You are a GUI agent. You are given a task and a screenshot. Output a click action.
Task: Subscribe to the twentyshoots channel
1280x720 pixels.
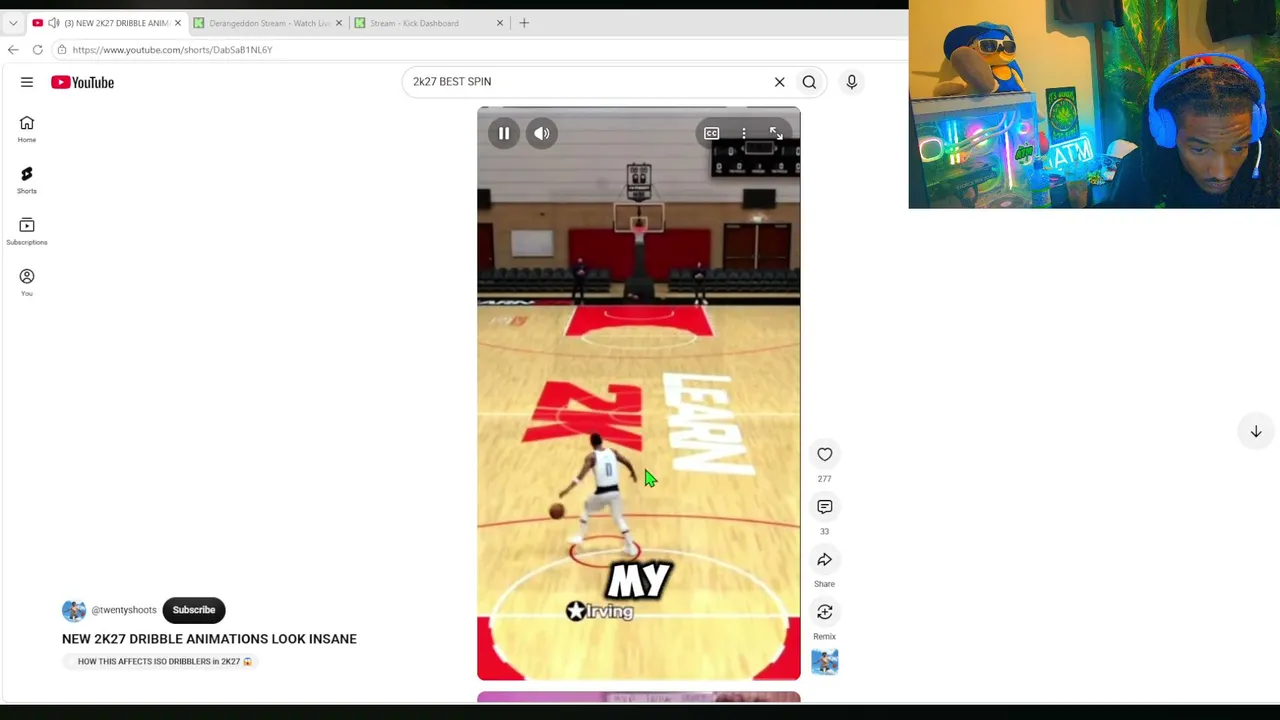click(194, 610)
